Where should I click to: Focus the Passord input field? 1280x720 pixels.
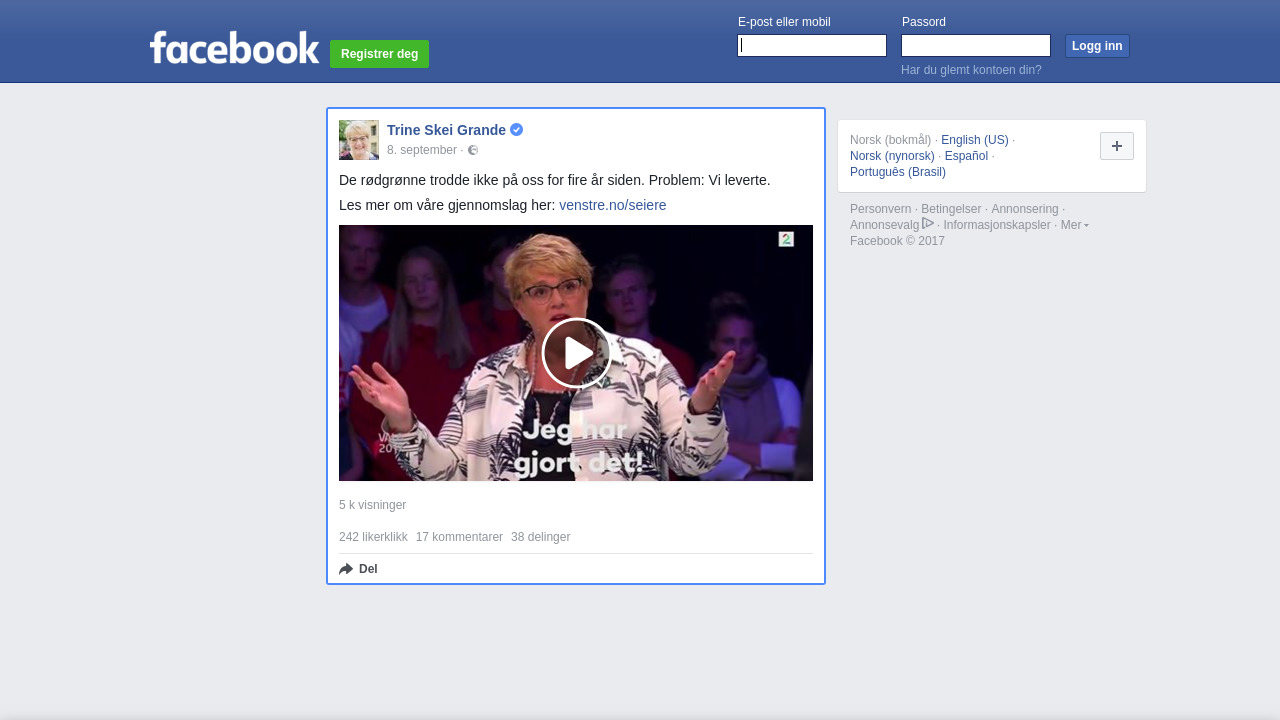tap(976, 46)
